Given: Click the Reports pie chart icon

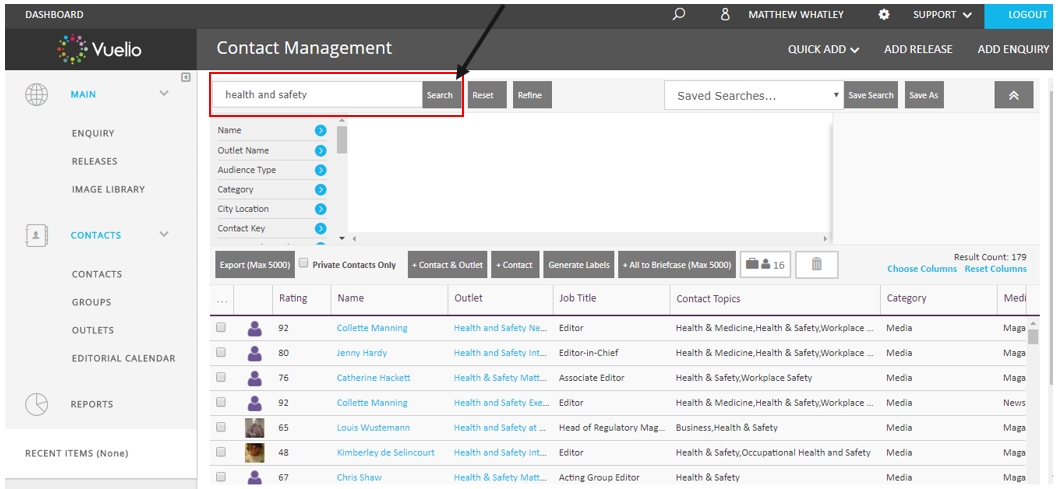Looking at the screenshot, I should (x=36, y=404).
